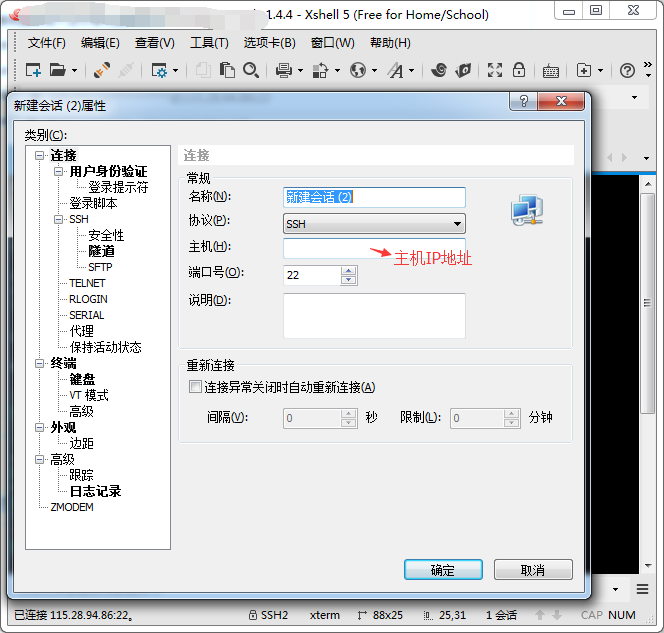This screenshot has width=664, height=633.
Task: Click the 取消 button
Action: tap(533, 569)
